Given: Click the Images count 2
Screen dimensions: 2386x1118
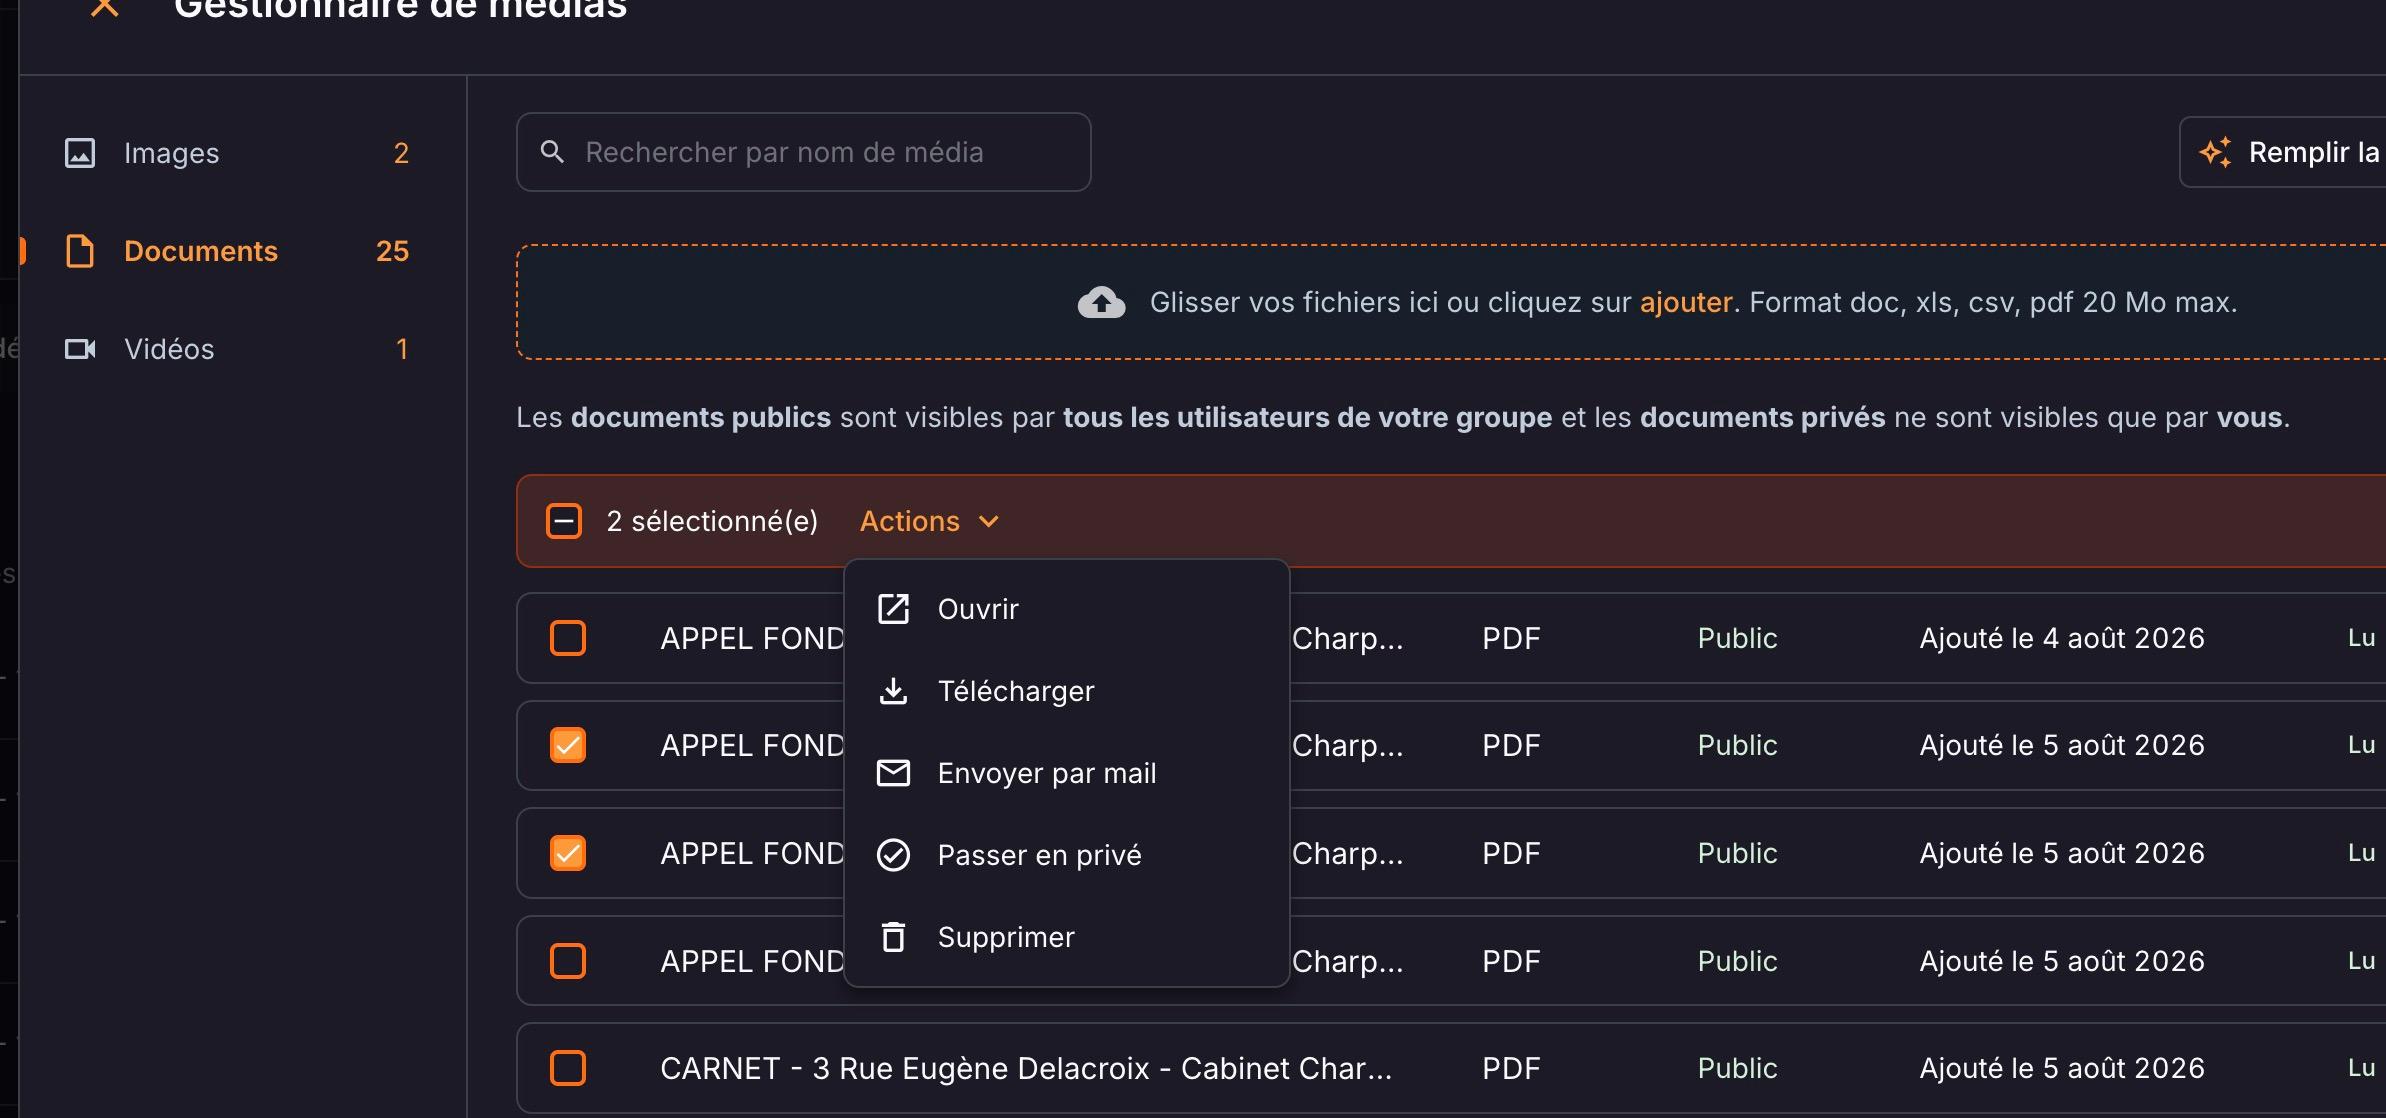Looking at the screenshot, I should [401, 153].
